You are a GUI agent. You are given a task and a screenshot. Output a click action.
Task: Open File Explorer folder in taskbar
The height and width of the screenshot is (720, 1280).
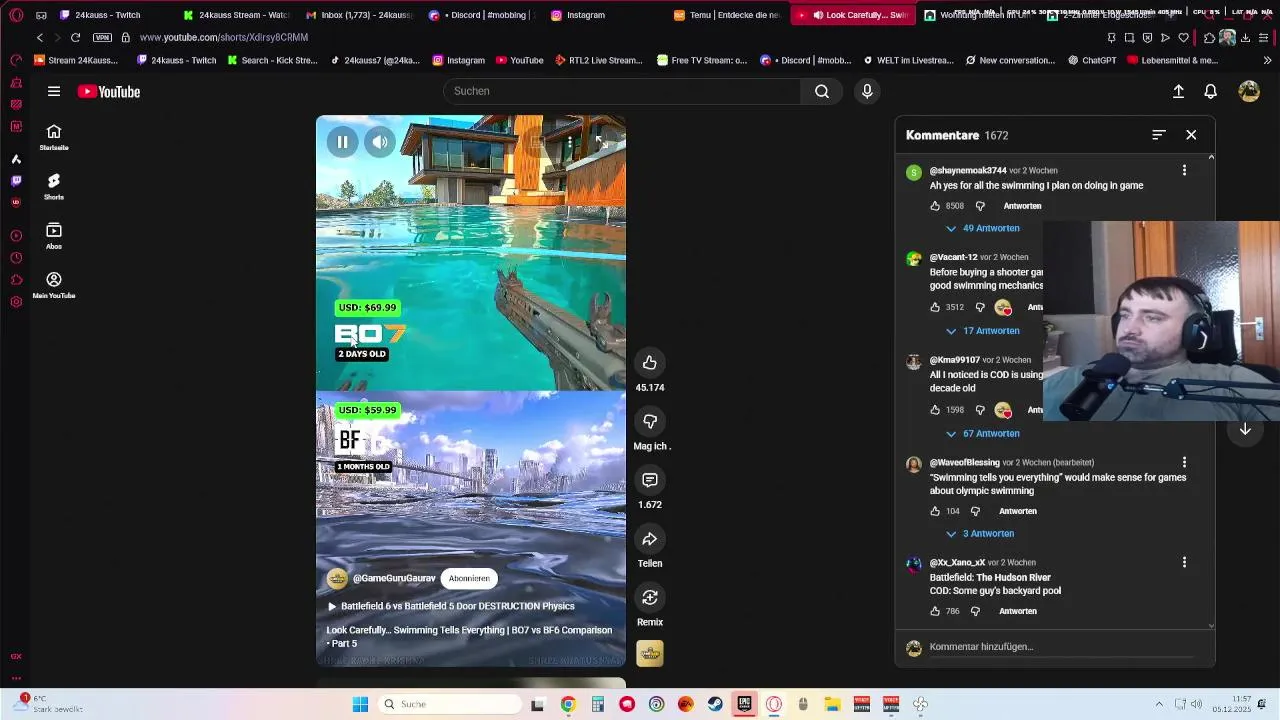click(832, 704)
